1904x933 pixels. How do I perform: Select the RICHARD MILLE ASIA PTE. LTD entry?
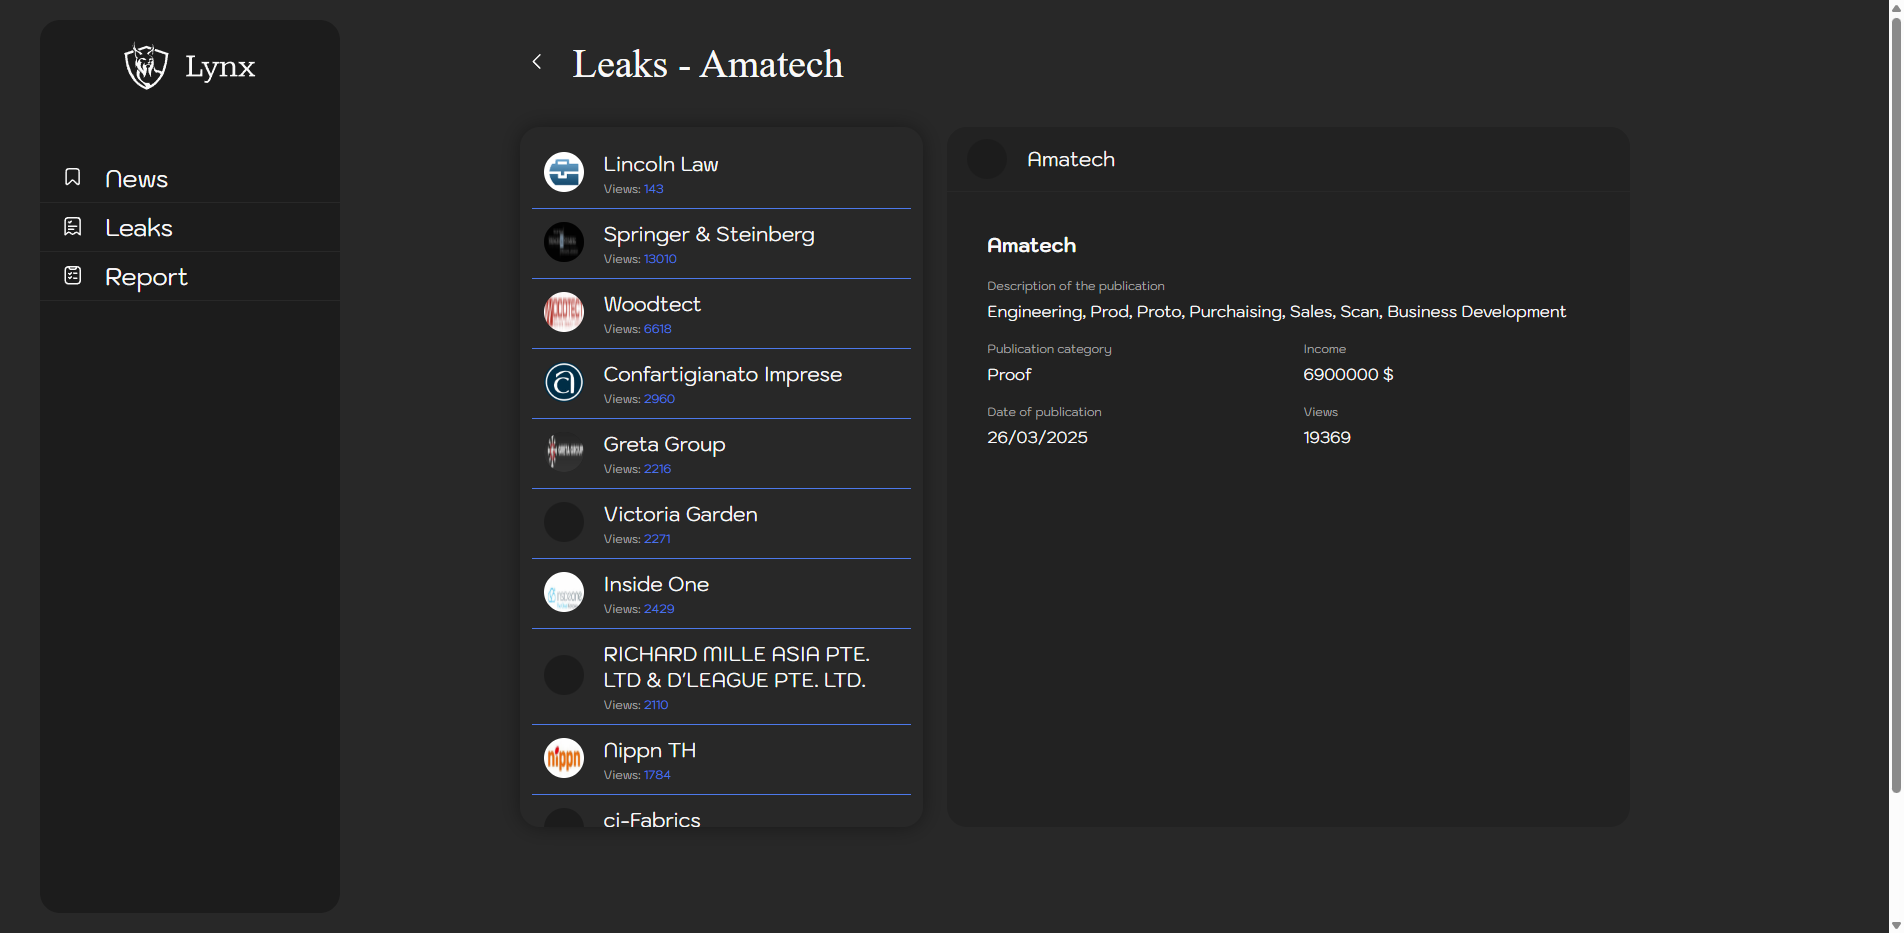[x=735, y=667]
